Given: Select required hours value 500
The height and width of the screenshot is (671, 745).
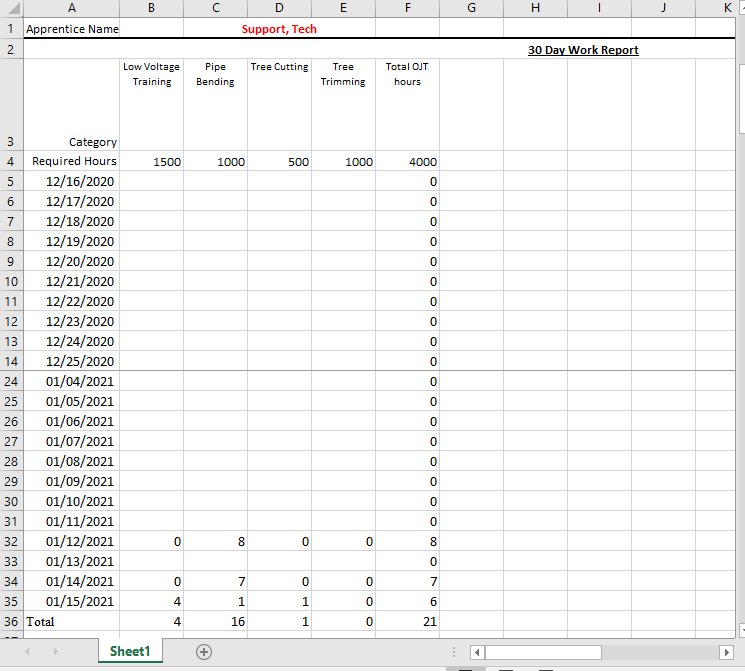Looking at the screenshot, I should 279,162.
